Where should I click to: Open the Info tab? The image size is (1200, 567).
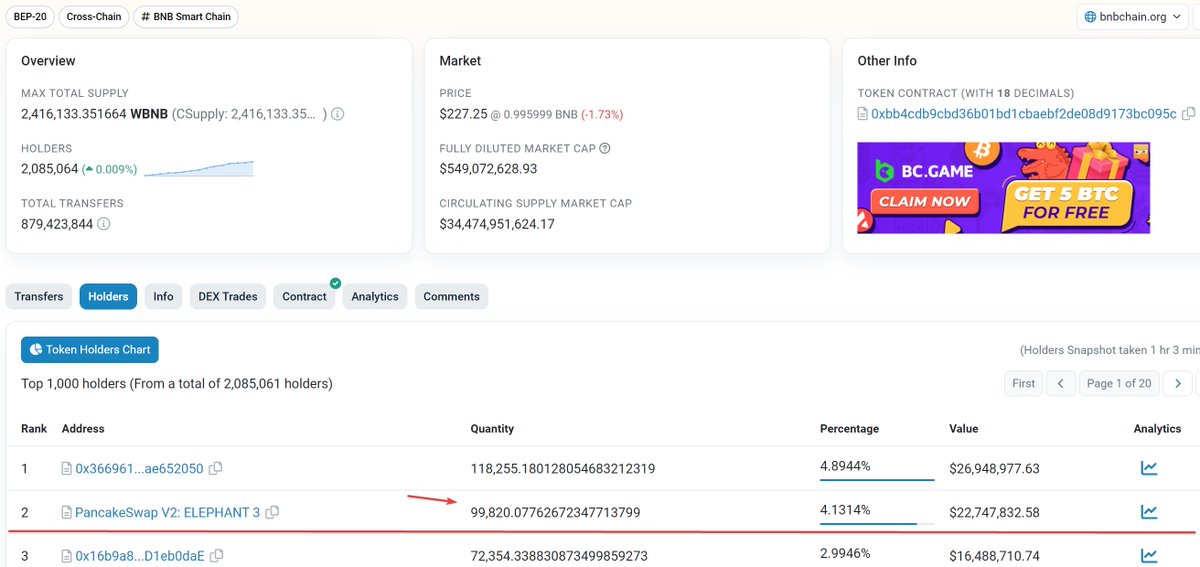pyautogui.click(x=163, y=296)
